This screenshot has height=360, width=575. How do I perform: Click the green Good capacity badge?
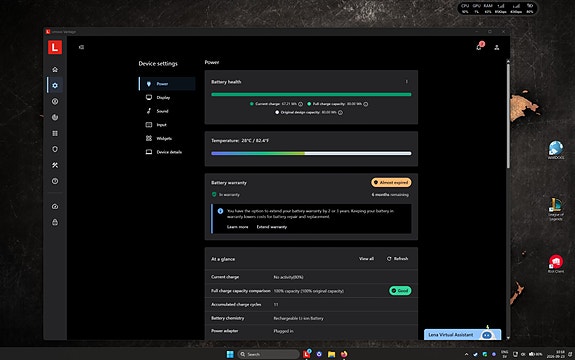pyautogui.click(x=400, y=291)
